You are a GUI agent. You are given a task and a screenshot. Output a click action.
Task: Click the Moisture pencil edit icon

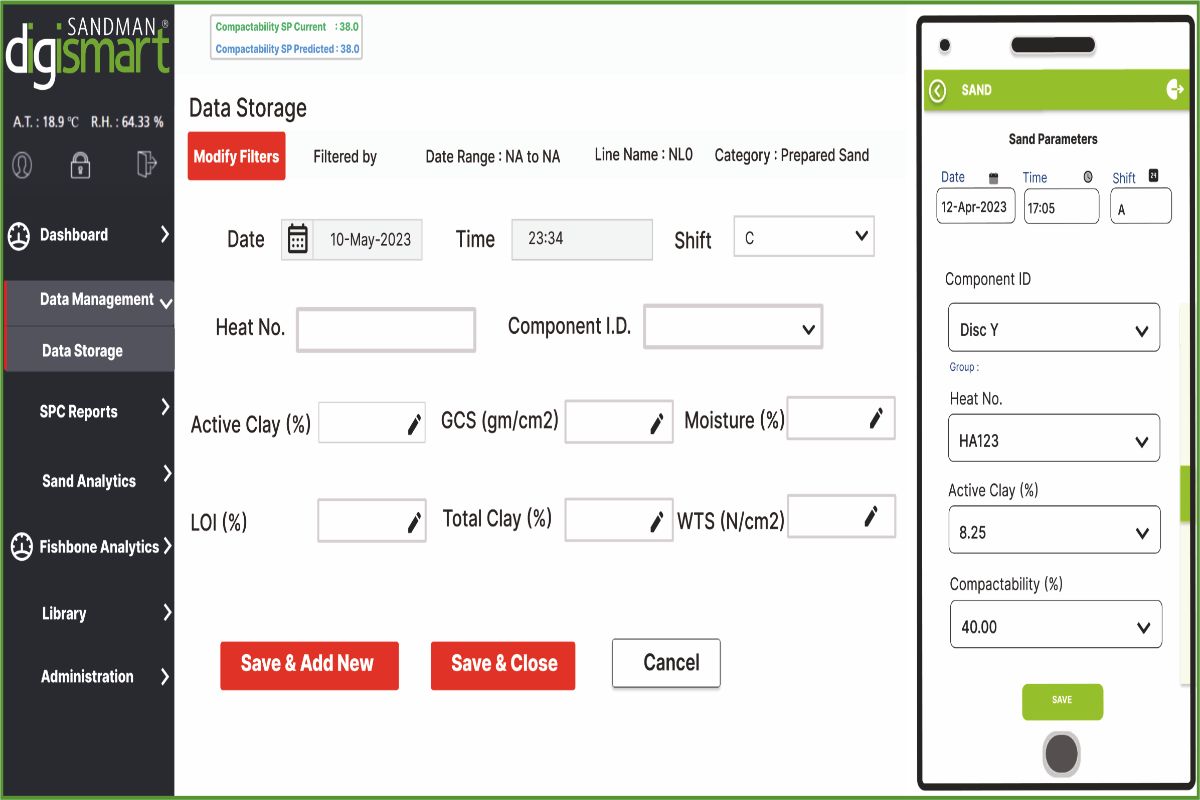(876, 418)
